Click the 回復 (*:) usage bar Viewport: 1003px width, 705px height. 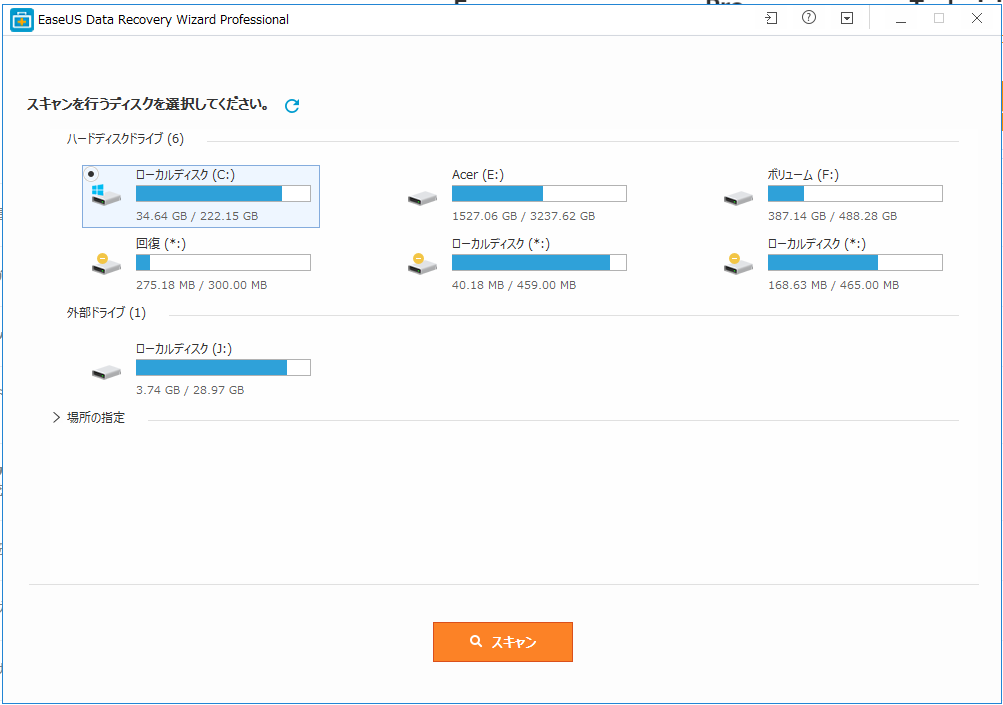coord(223,262)
